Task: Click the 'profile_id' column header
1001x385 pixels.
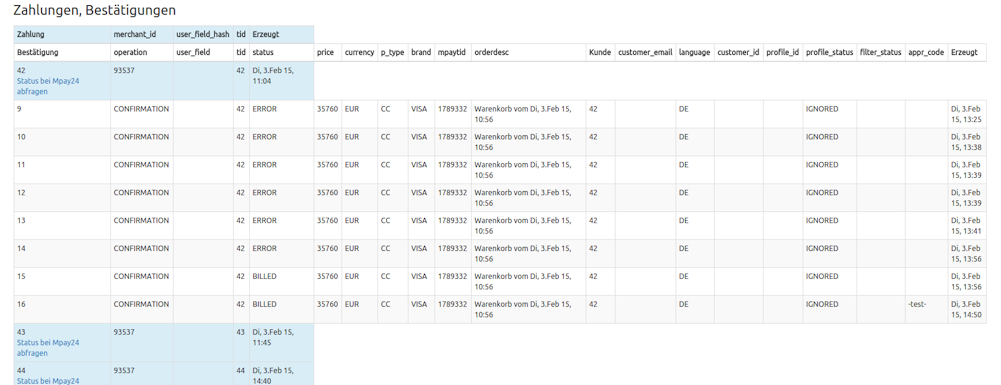Action: 783,53
